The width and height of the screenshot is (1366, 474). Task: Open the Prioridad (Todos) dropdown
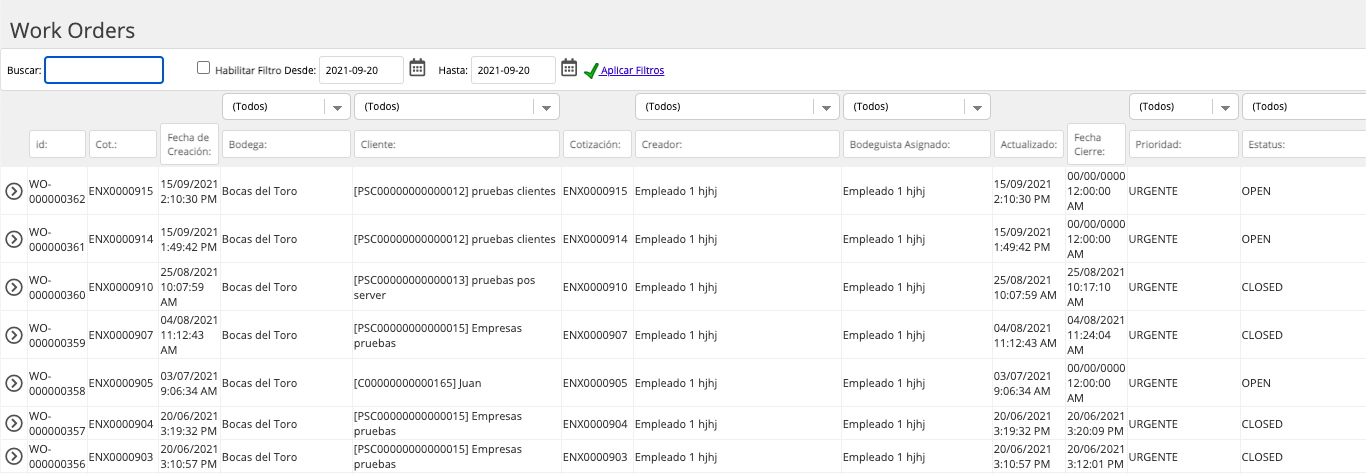click(x=1184, y=106)
